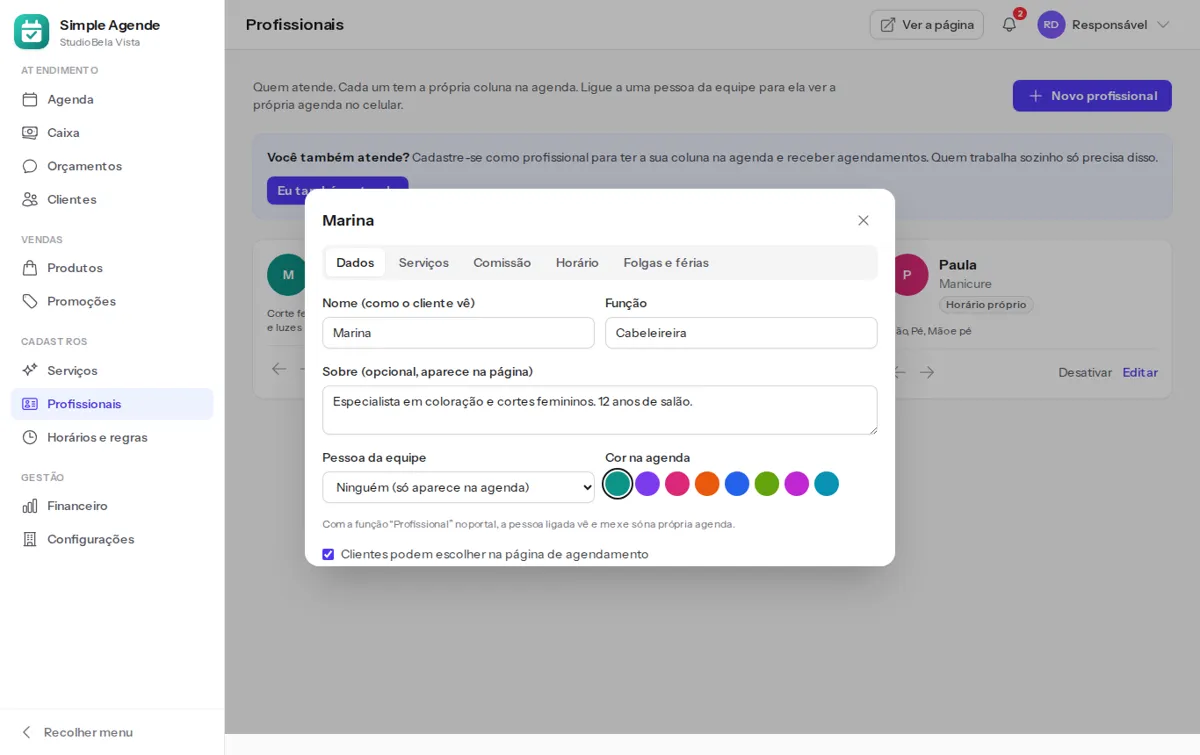Click the Profissionais ID card icon

click(x=30, y=404)
